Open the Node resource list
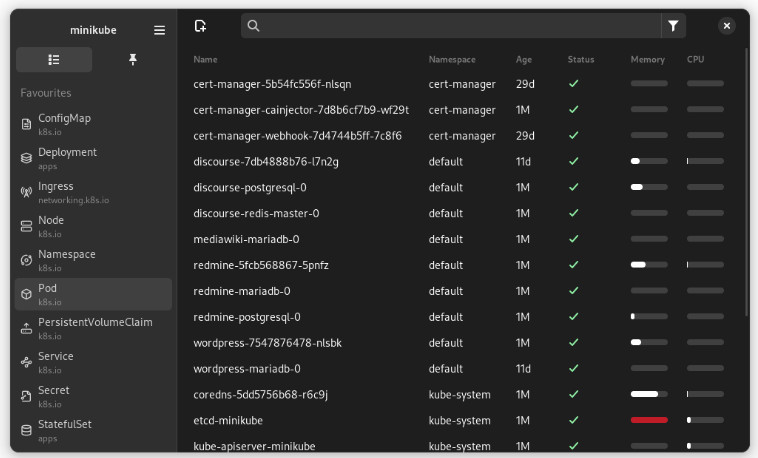Image resolution: width=758 pixels, height=458 pixels. (x=93, y=226)
